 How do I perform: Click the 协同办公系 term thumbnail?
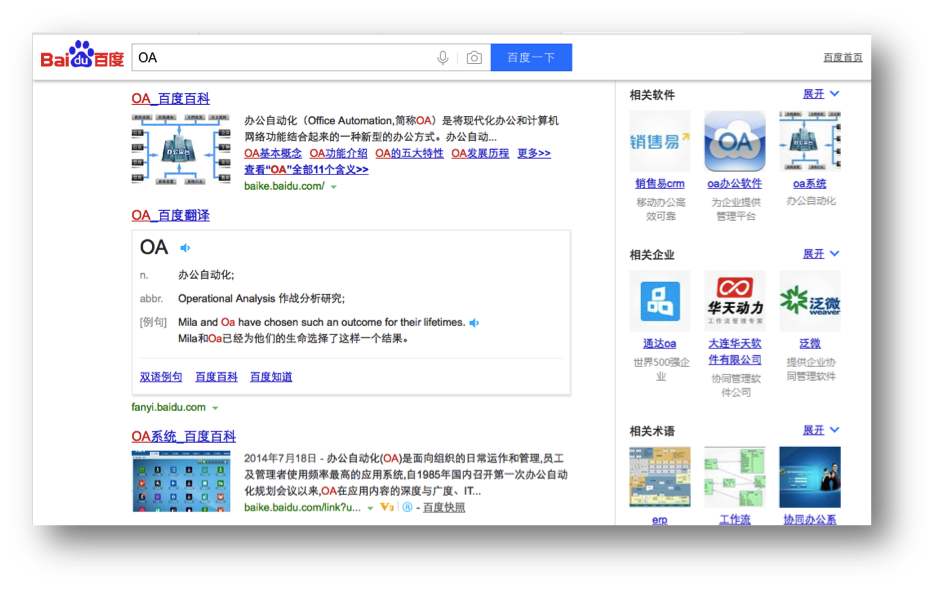click(810, 477)
